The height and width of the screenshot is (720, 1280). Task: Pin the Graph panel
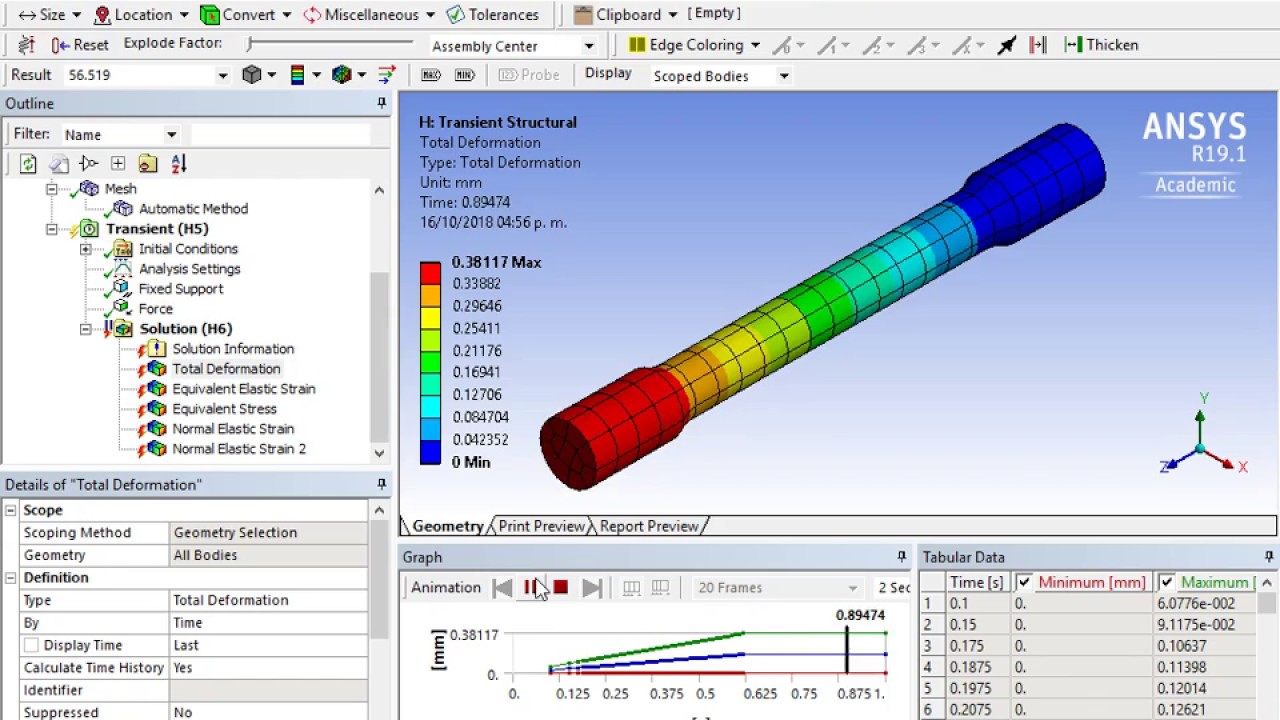click(901, 557)
